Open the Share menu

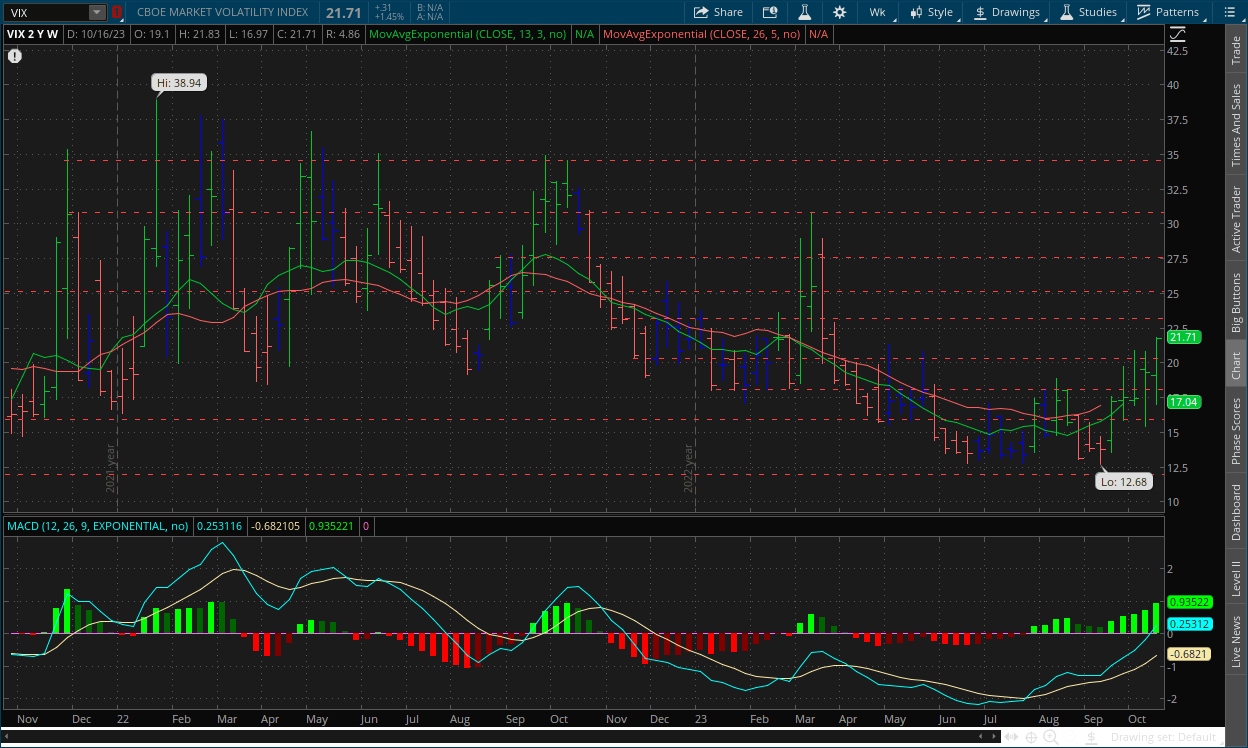point(718,12)
